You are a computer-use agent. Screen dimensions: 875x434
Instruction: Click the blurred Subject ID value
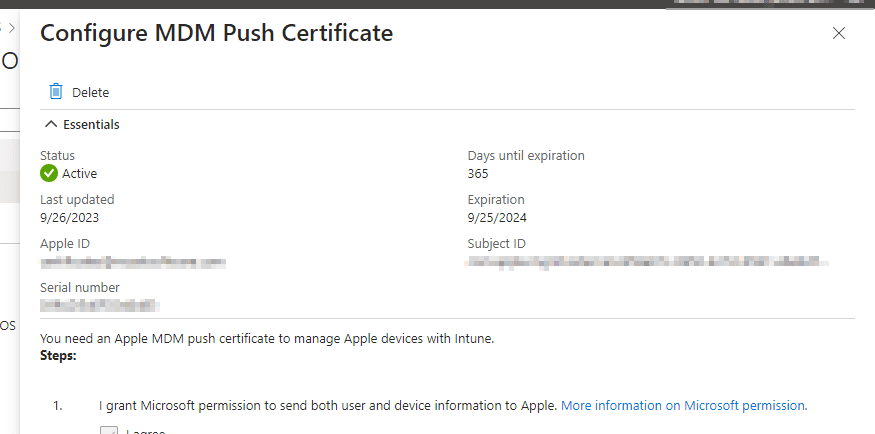point(648,262)
